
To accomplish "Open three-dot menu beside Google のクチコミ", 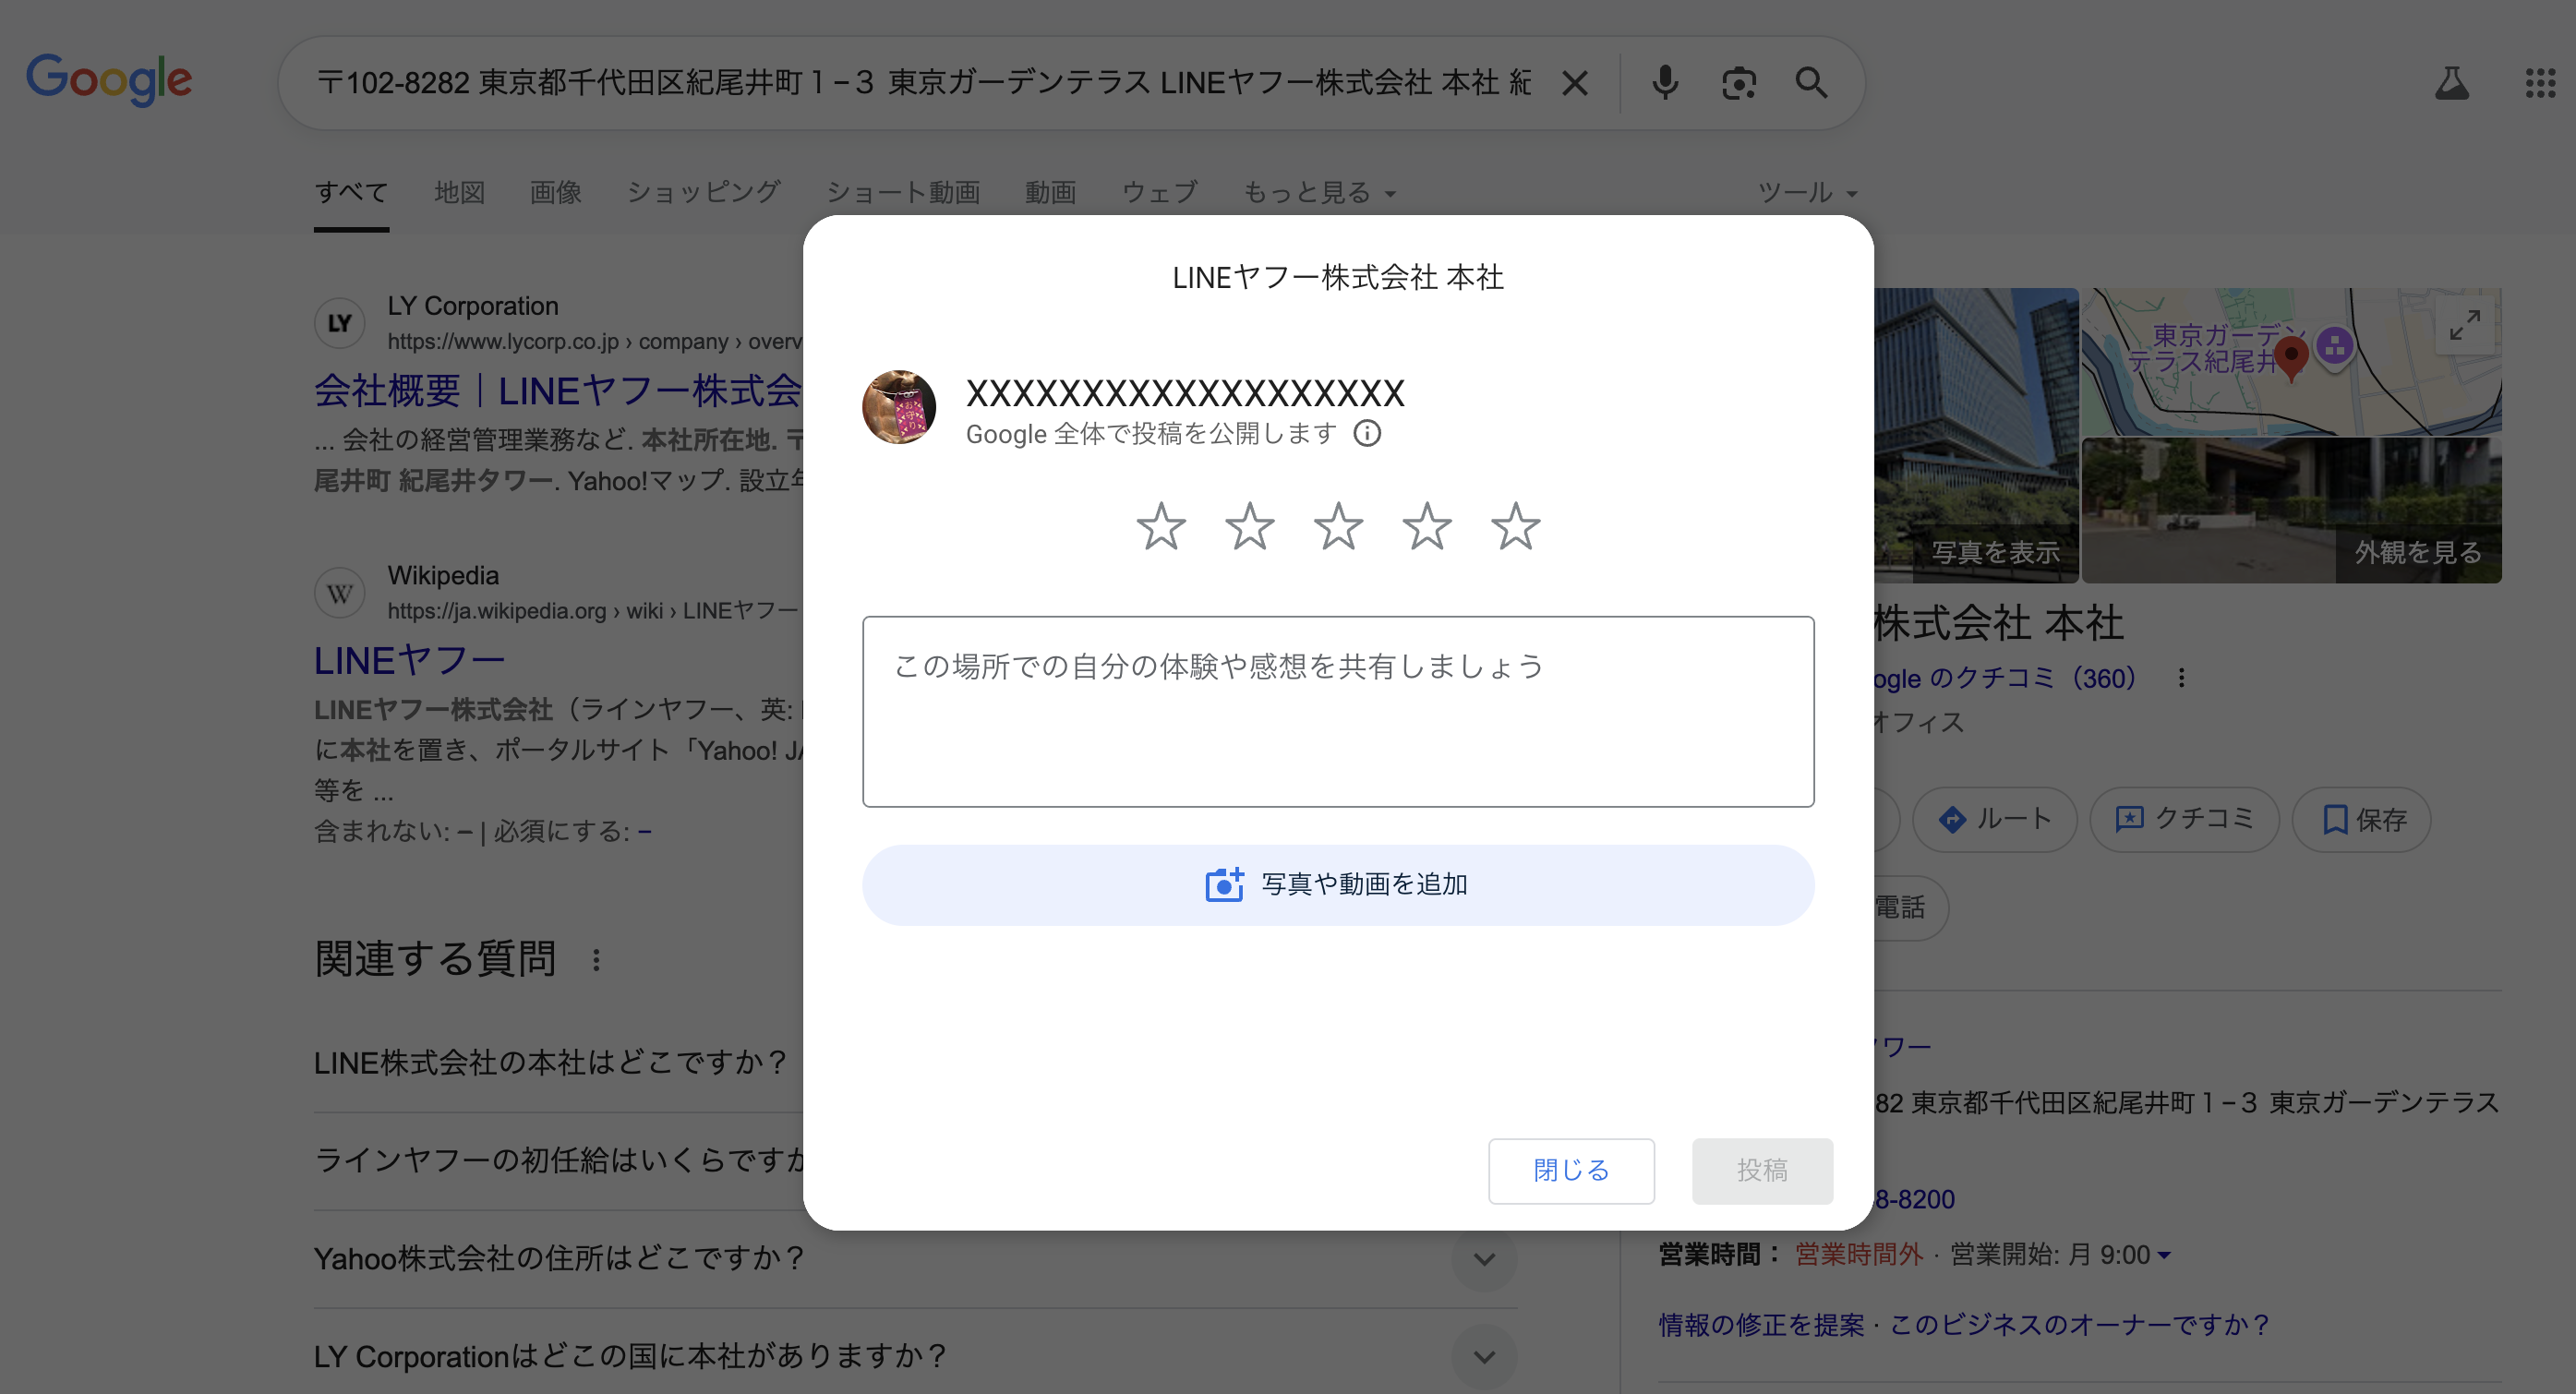I will pyautogui.click(x=2181, y=678).
